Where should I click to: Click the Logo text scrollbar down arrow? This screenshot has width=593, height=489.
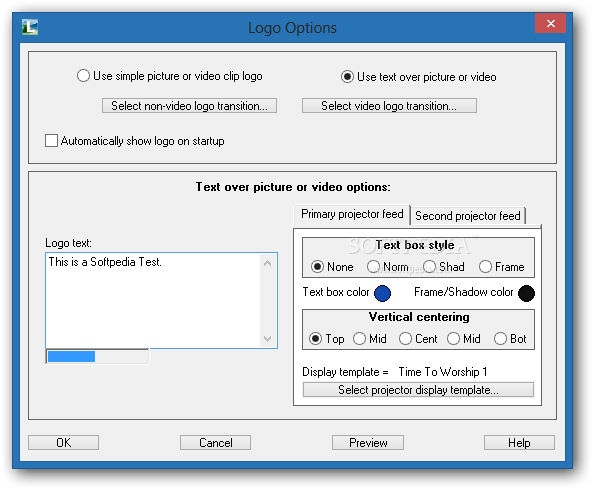267,338
